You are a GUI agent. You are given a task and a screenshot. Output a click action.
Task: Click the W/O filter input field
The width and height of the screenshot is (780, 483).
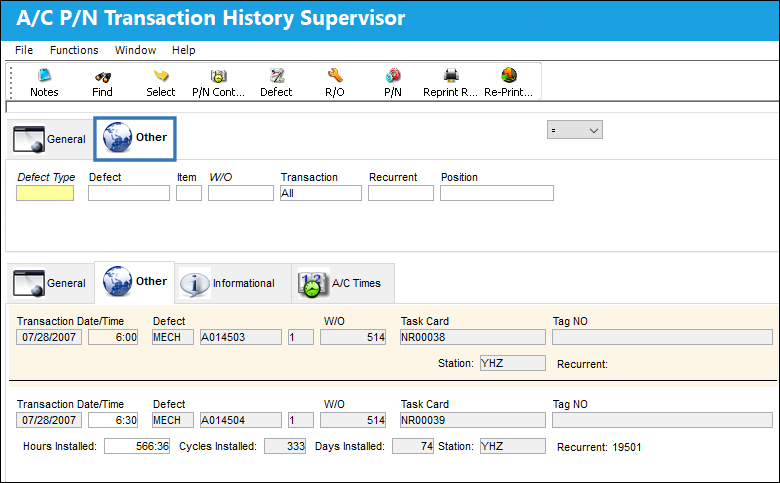[241, 193]
